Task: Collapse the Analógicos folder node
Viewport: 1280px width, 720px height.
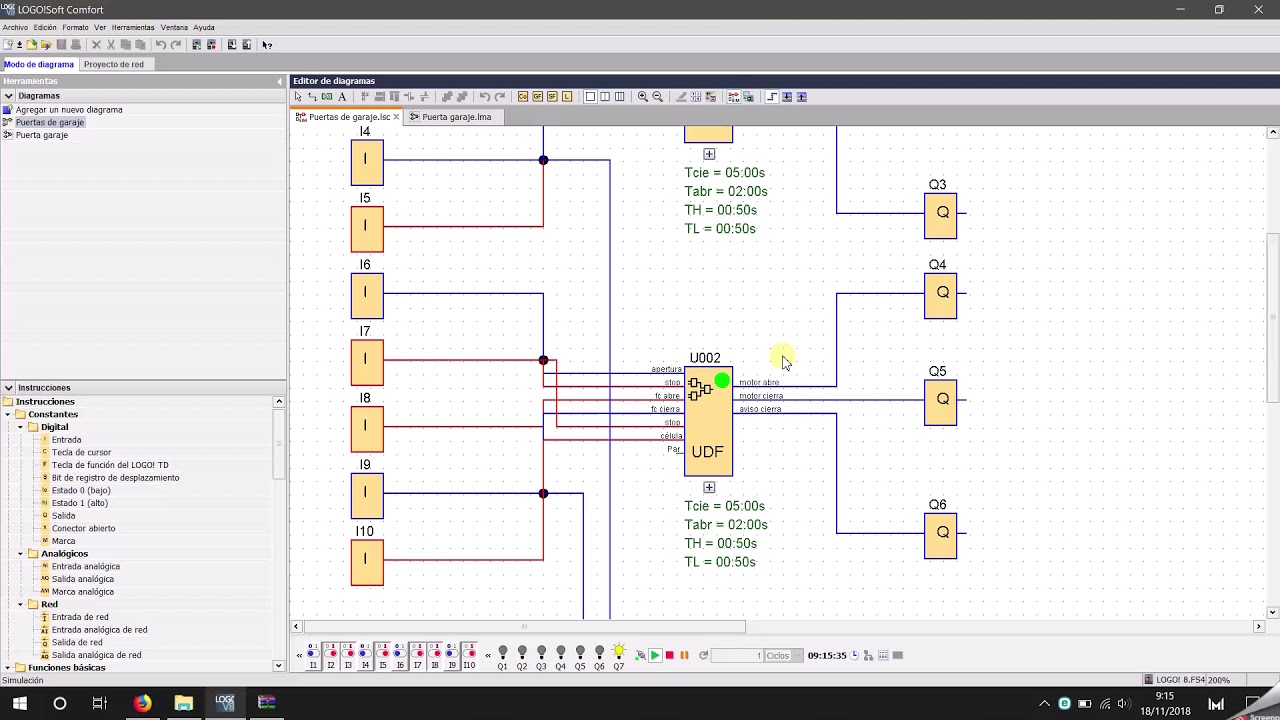Action: (20, 554)
